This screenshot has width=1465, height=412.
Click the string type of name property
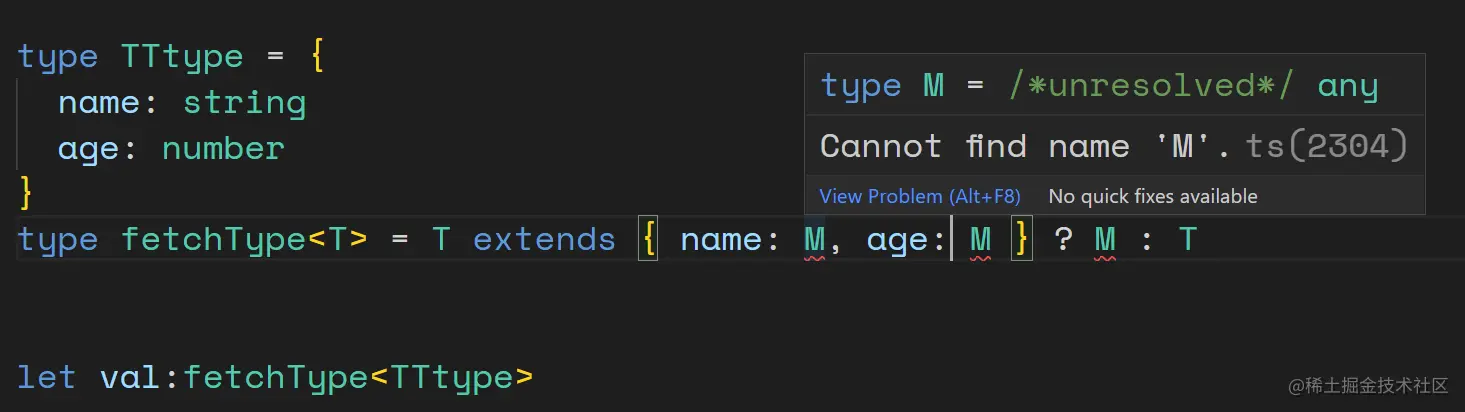click(244, 102)
